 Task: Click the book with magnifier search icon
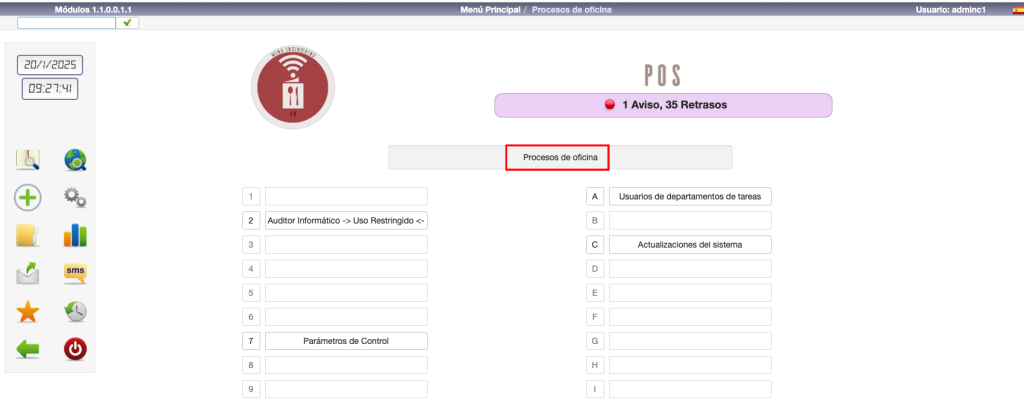pos(27,159)
